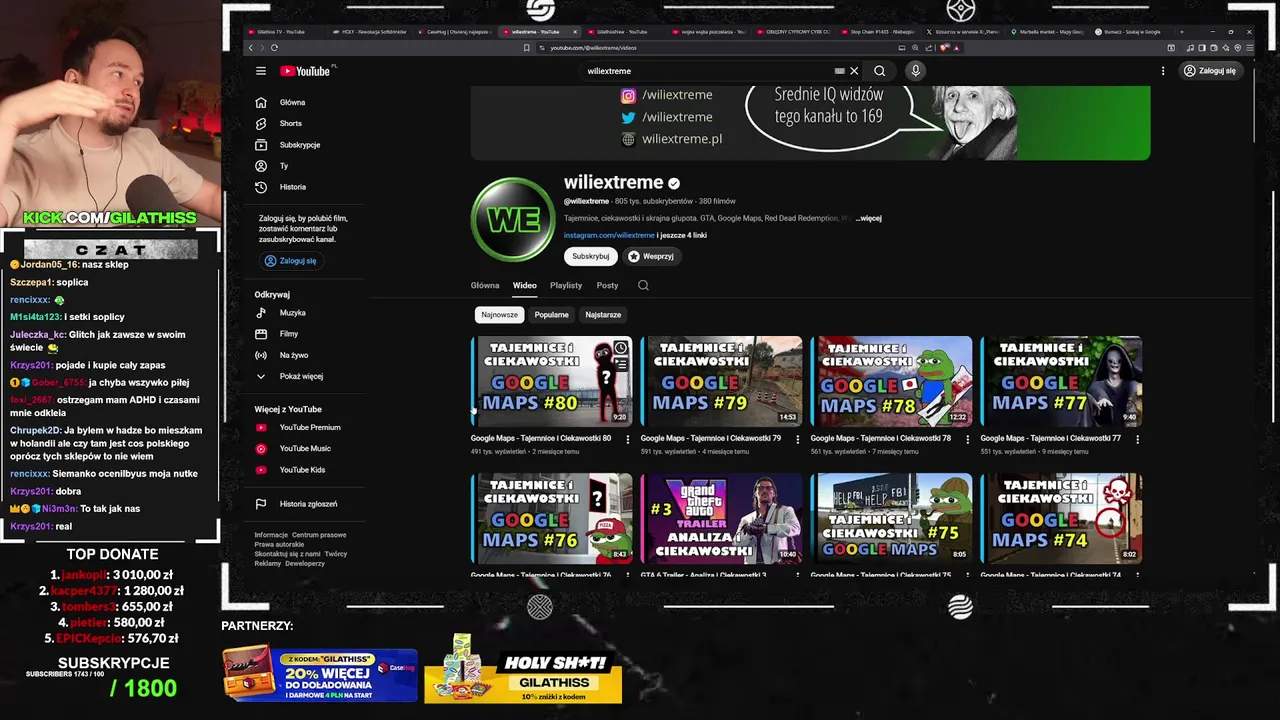Open the YouTube hamburger guide menu
Viewport: 1280px width, 720px height.
tap(261, 71)
